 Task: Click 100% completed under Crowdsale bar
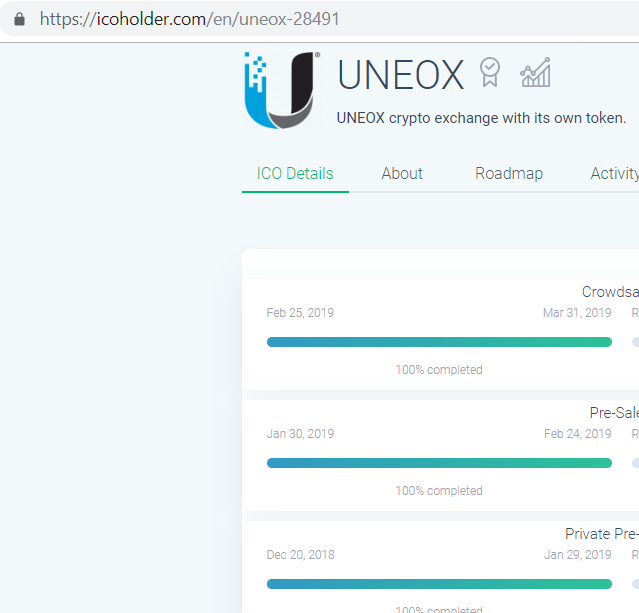pos(439,370)
